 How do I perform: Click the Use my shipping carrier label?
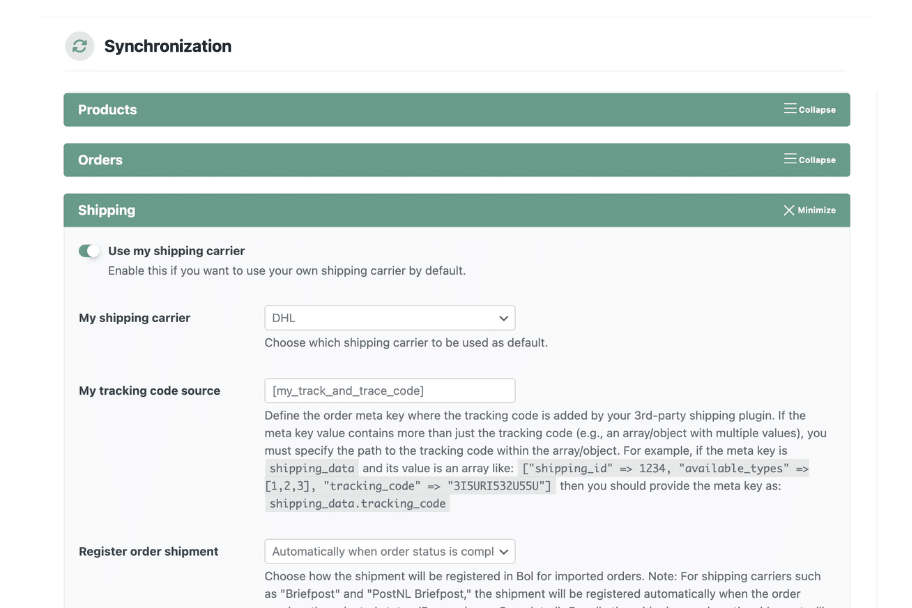pyautogui.click(x=176, y=251)
